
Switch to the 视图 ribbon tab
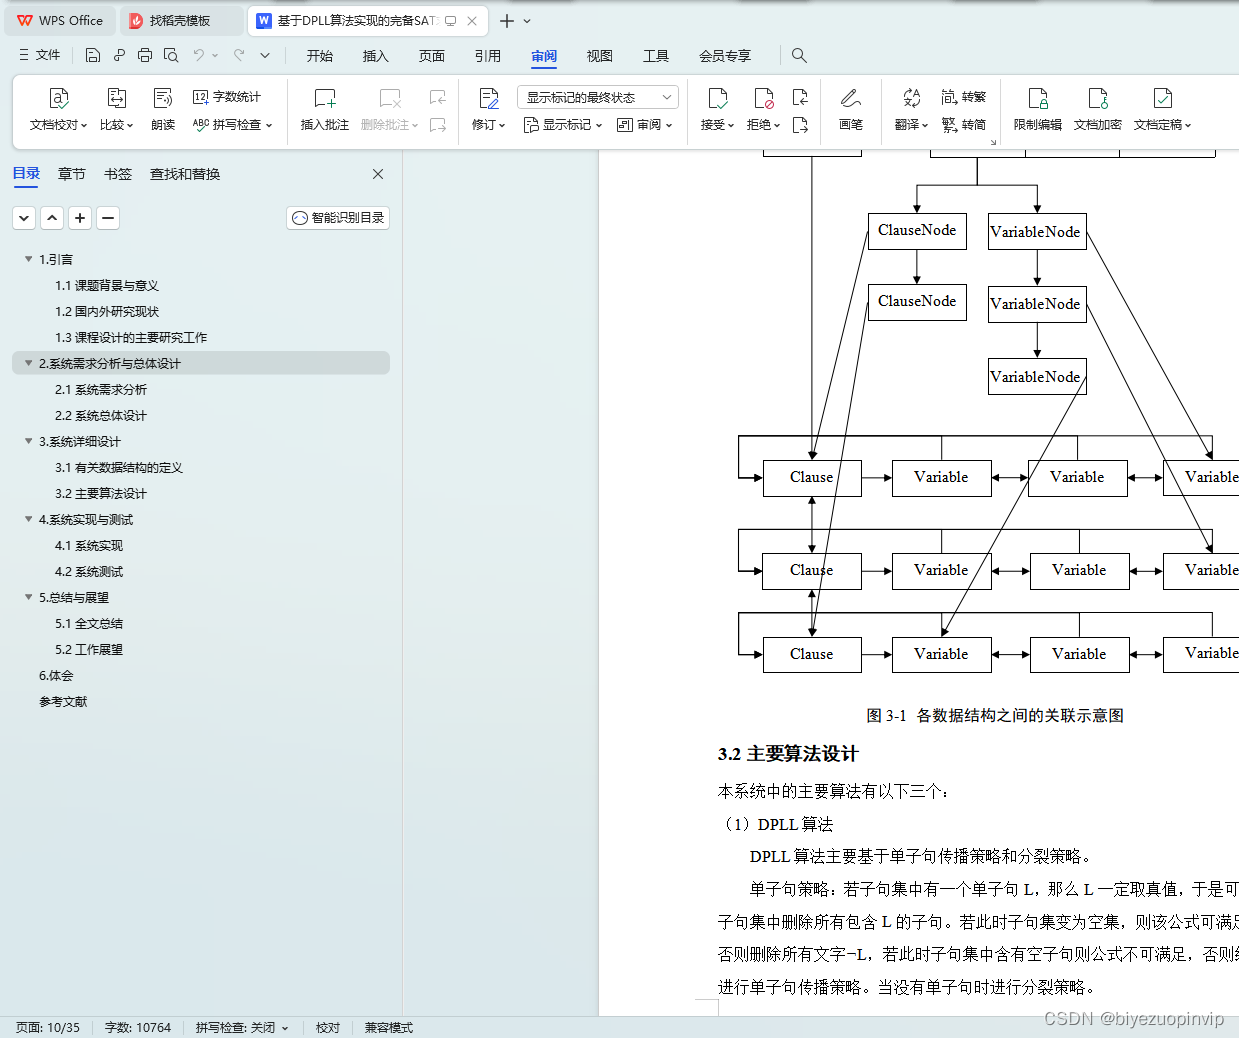(599, 56)
